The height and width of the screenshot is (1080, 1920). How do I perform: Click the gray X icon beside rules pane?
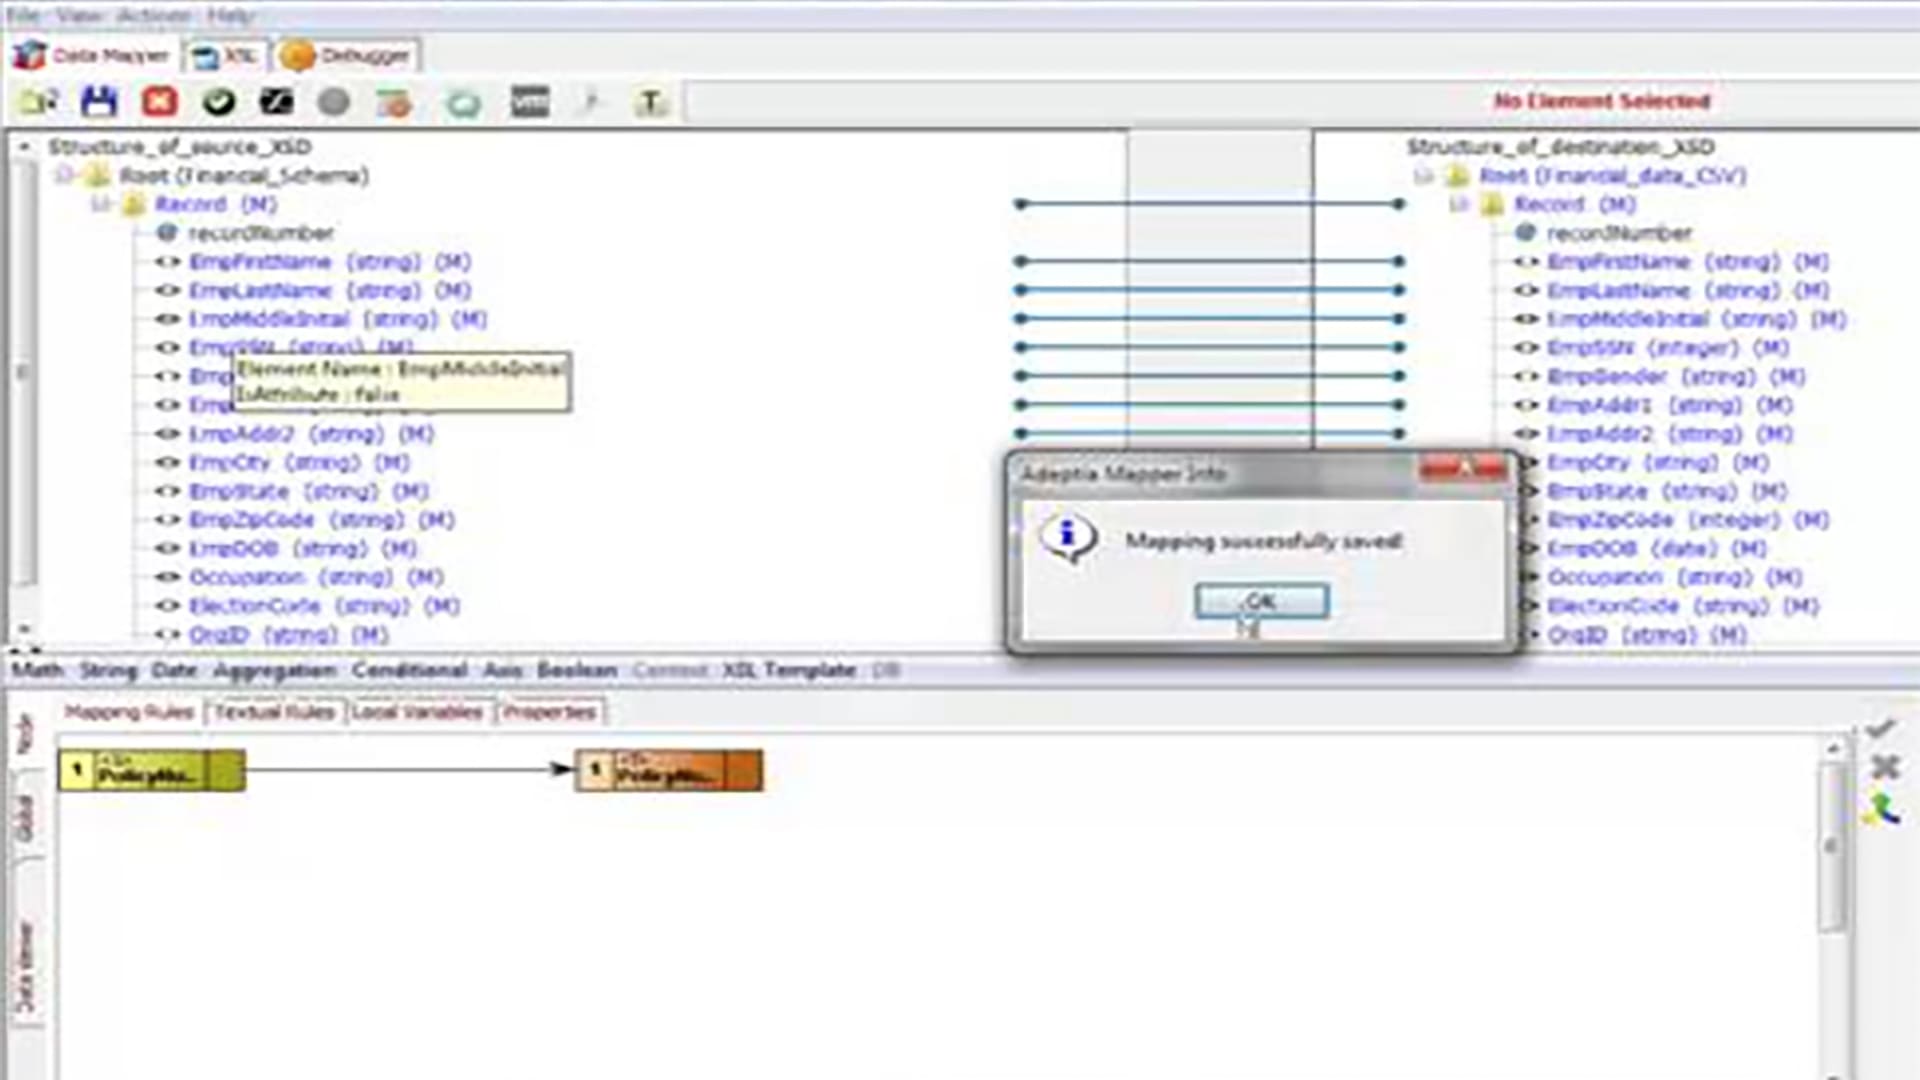(x=1884, y=767)
